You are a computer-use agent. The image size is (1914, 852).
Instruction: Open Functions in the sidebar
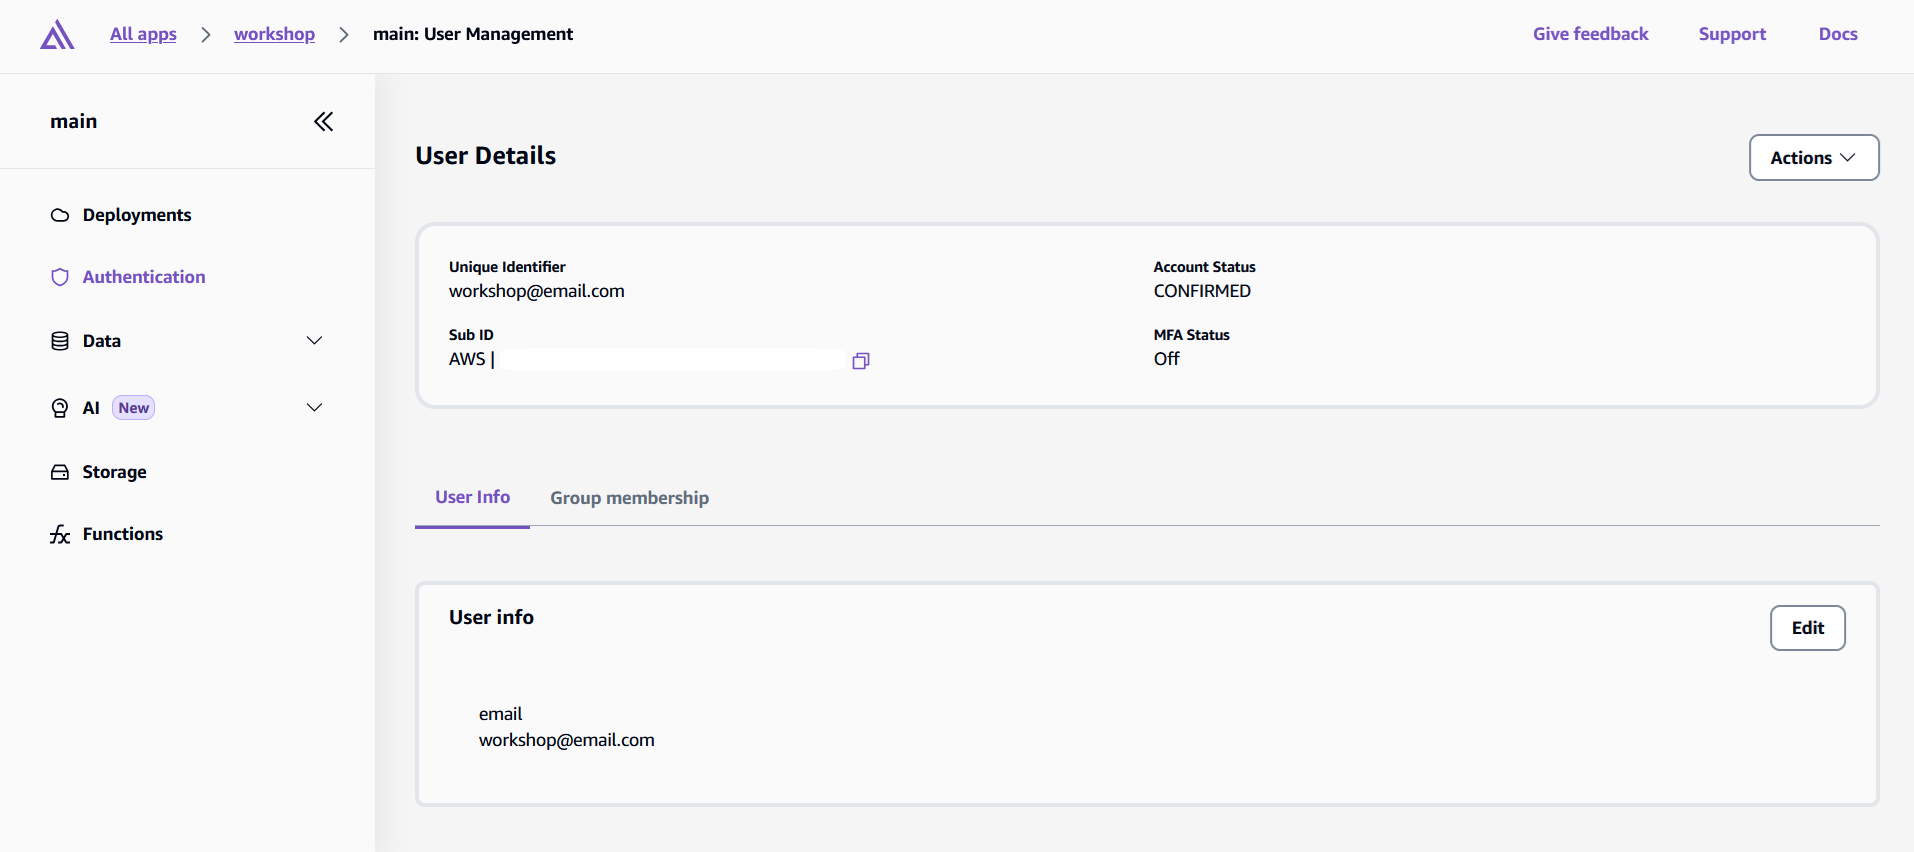point(122,534)
